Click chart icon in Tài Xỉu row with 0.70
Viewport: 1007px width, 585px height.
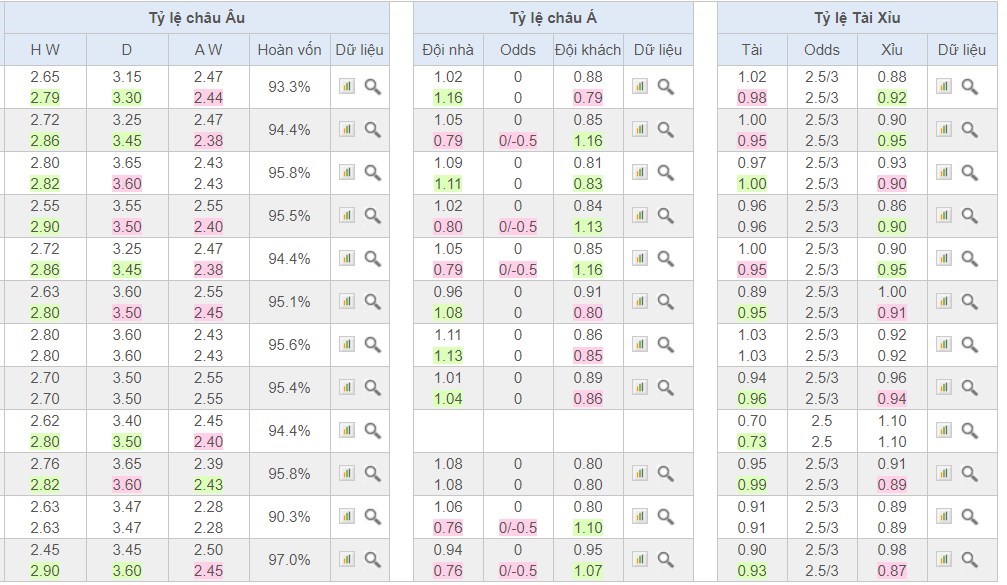944,431
